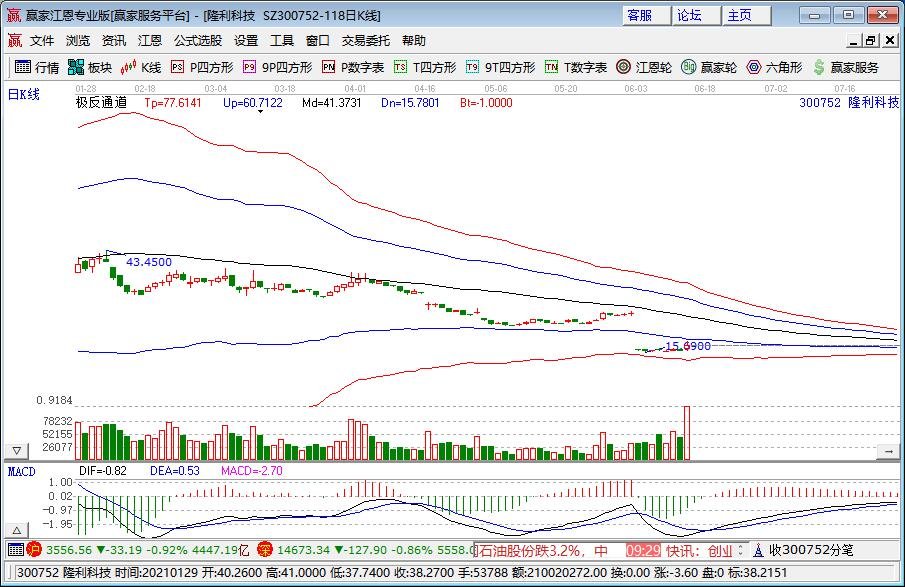Click the 极反通道 indicator name

coord(101,103)
